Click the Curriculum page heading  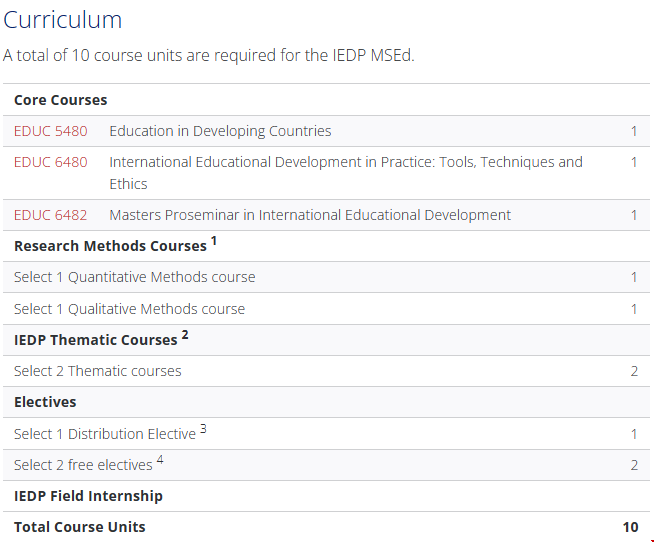click(x=63, y=20)
